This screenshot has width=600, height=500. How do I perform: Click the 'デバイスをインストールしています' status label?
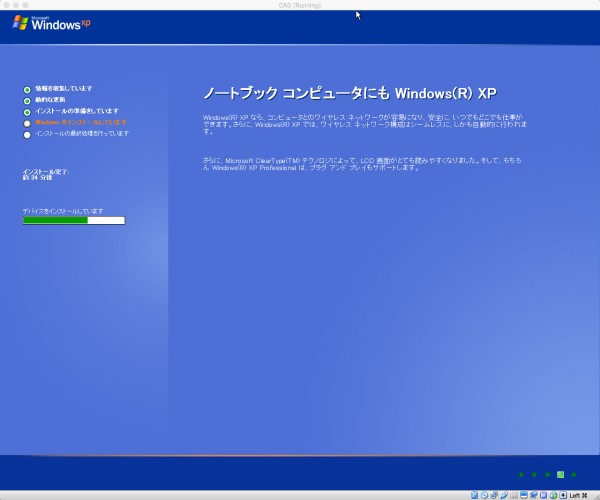pyautogui.click(x=63, y=211)
